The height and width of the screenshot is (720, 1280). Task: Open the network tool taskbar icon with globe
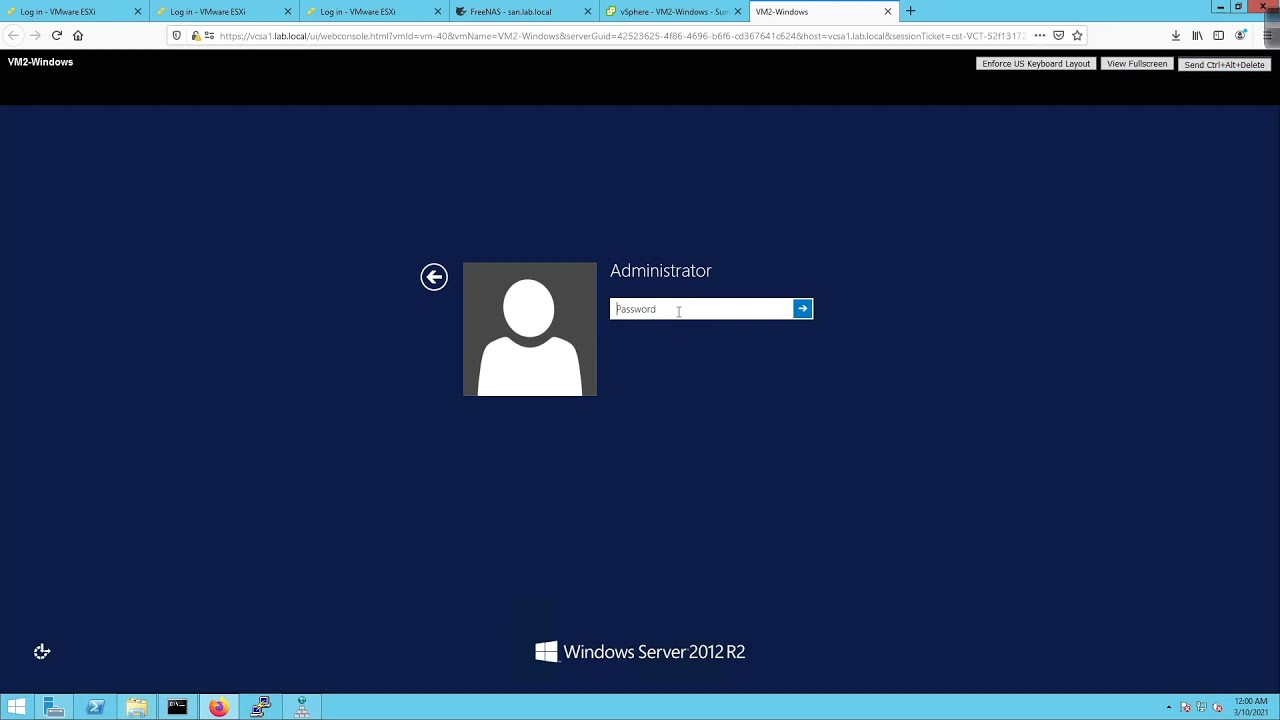tap(301, 707)
